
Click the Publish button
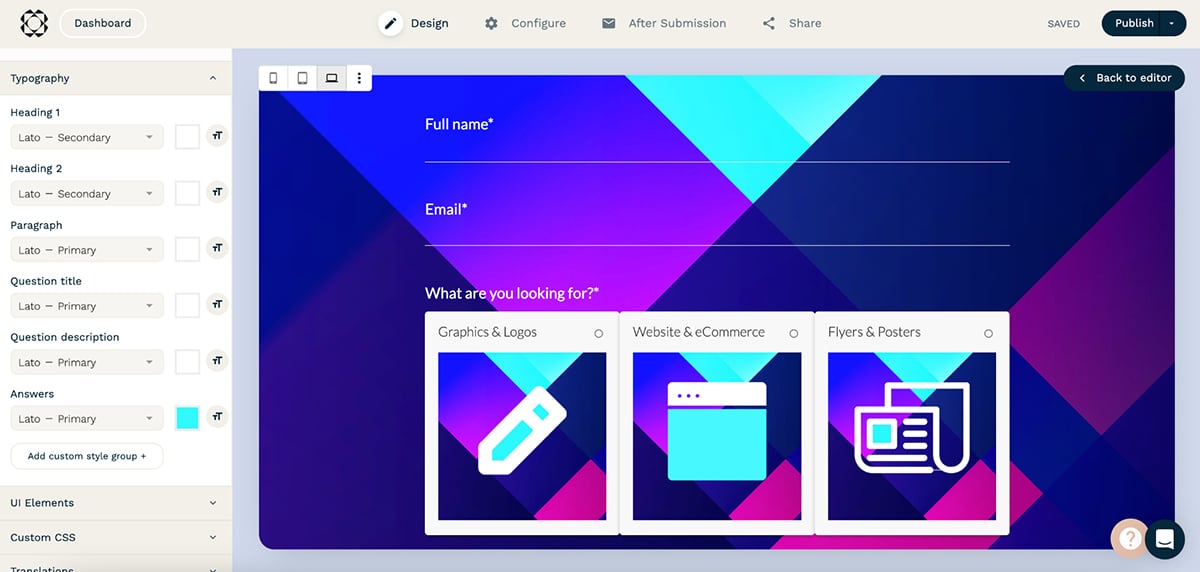click(1133, 23)
